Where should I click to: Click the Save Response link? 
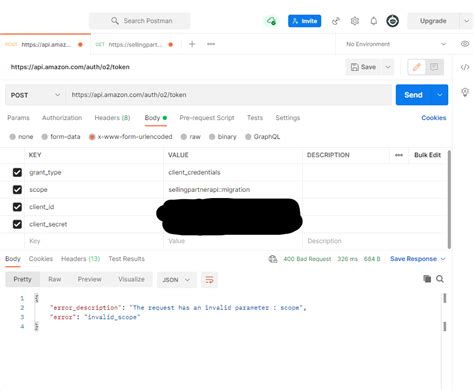pos(413,259)
